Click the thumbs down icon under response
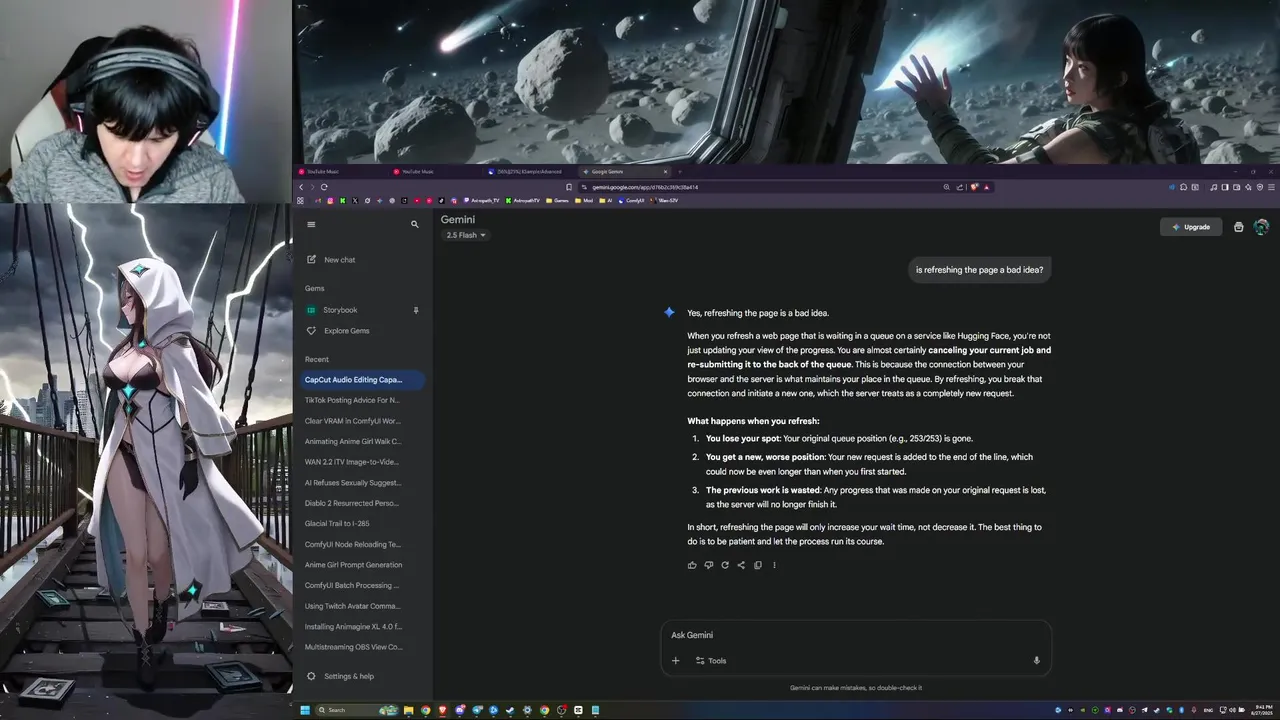 click(x=708, y=565)
